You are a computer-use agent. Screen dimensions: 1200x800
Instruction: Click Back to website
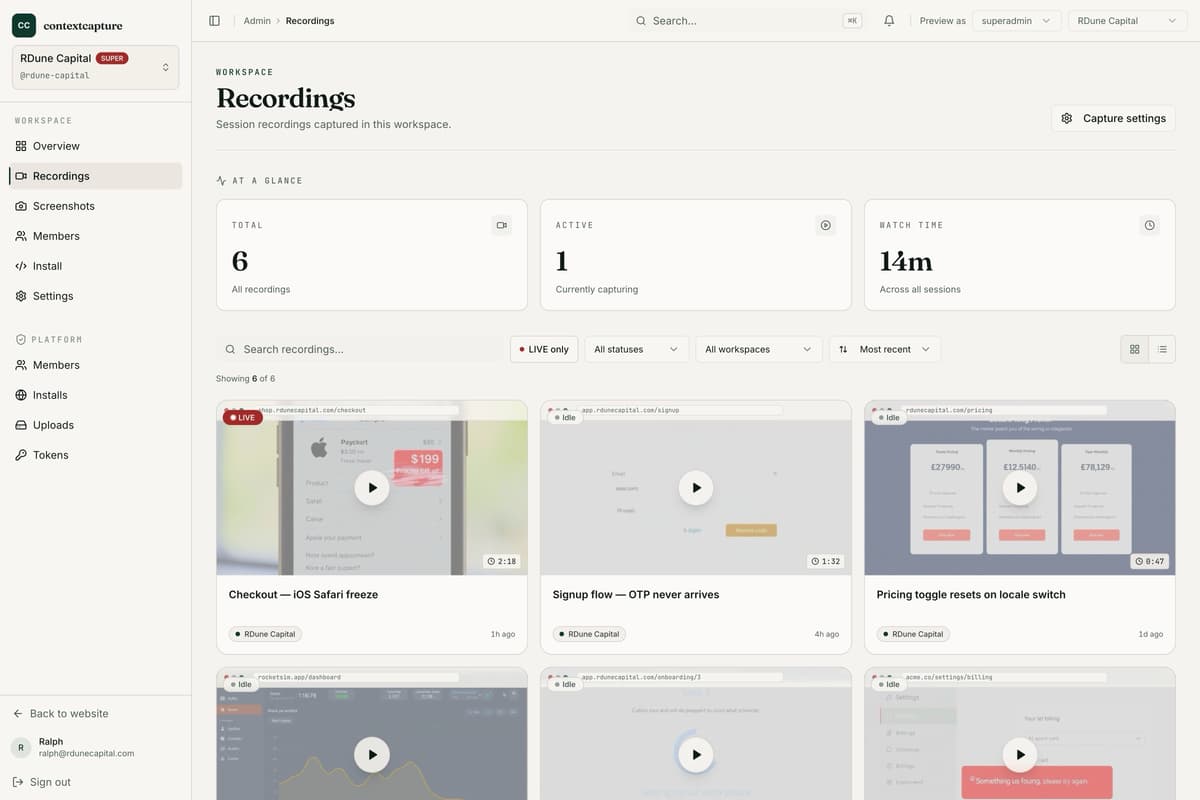[x=60, y=714]
